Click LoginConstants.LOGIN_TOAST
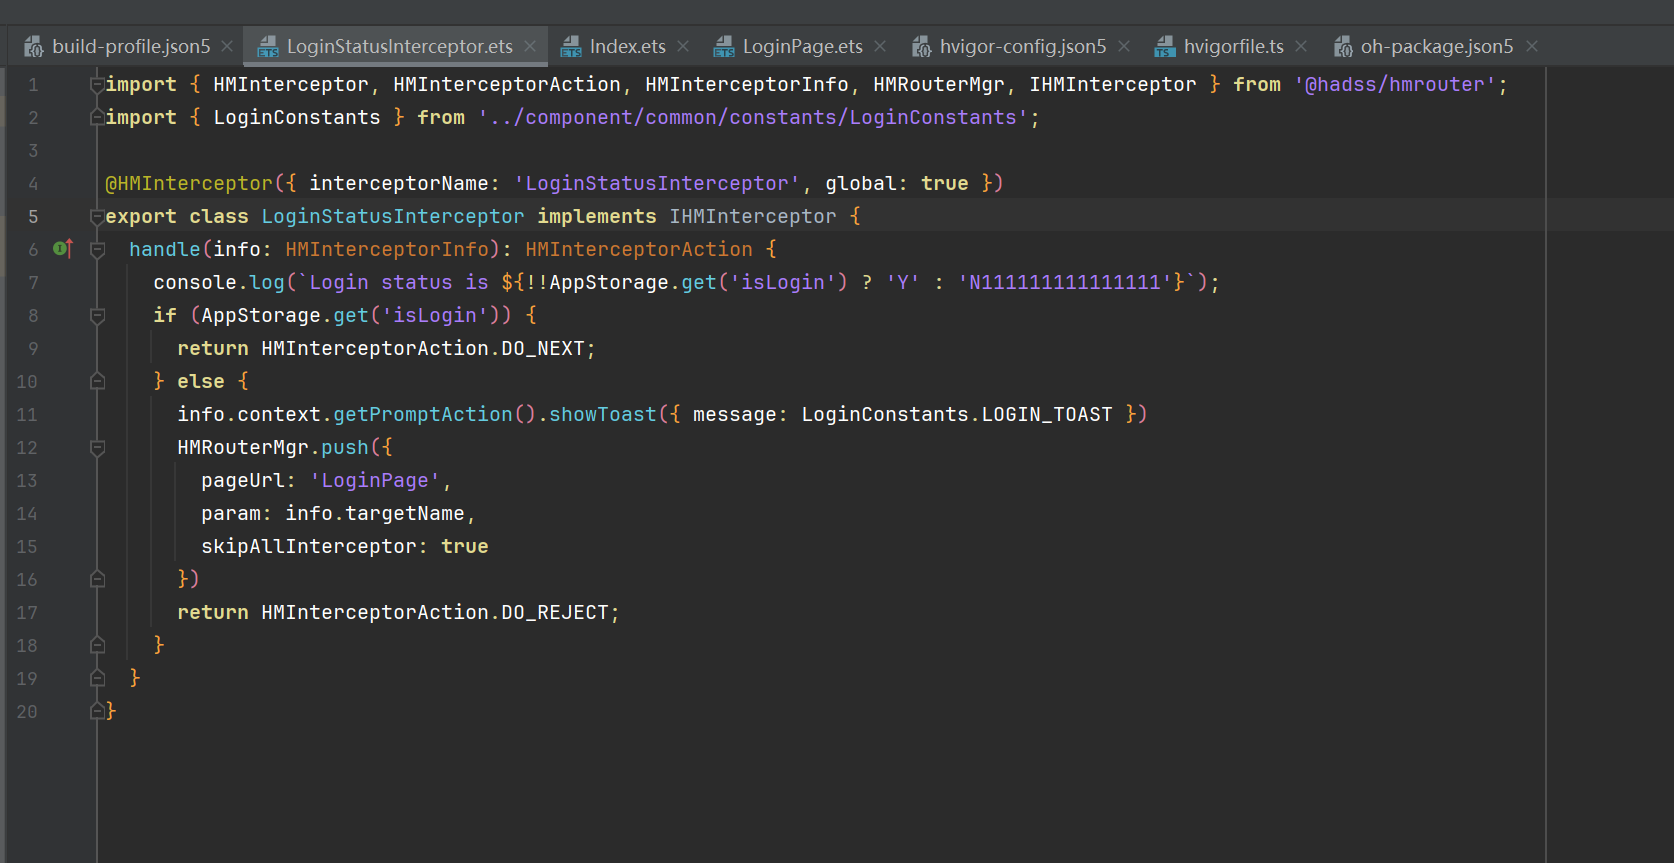This screenshot has width=1674, height=863. click(957, 415)
